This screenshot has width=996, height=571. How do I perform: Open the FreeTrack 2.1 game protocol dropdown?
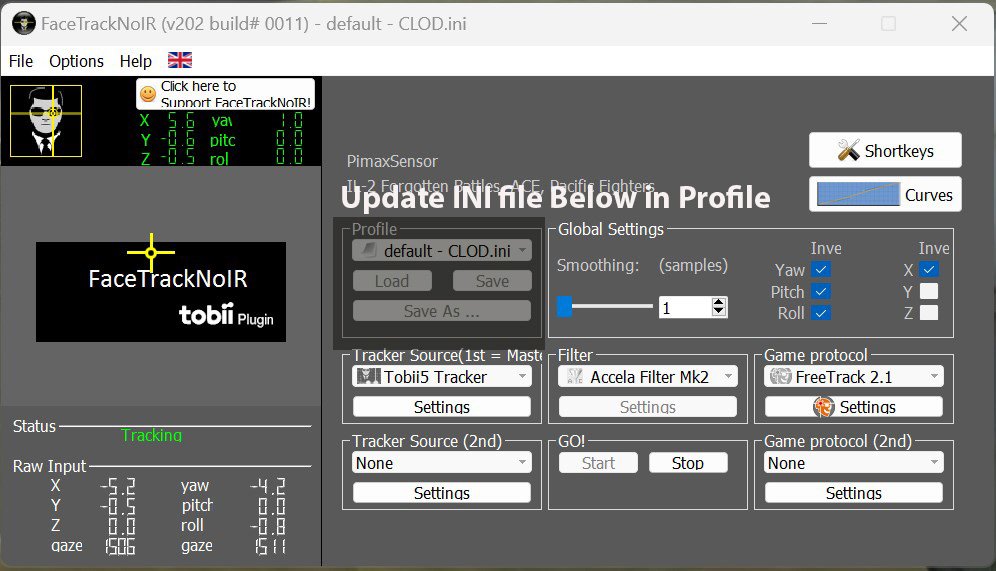(854, 377)
